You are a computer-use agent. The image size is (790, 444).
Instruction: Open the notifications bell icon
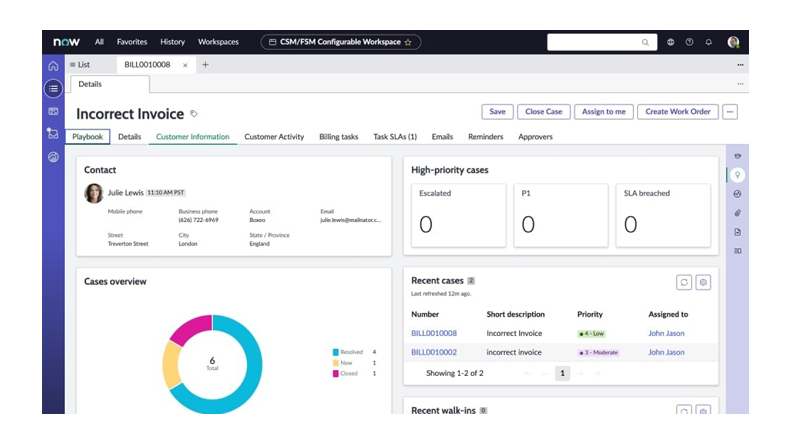coord(708,42)
